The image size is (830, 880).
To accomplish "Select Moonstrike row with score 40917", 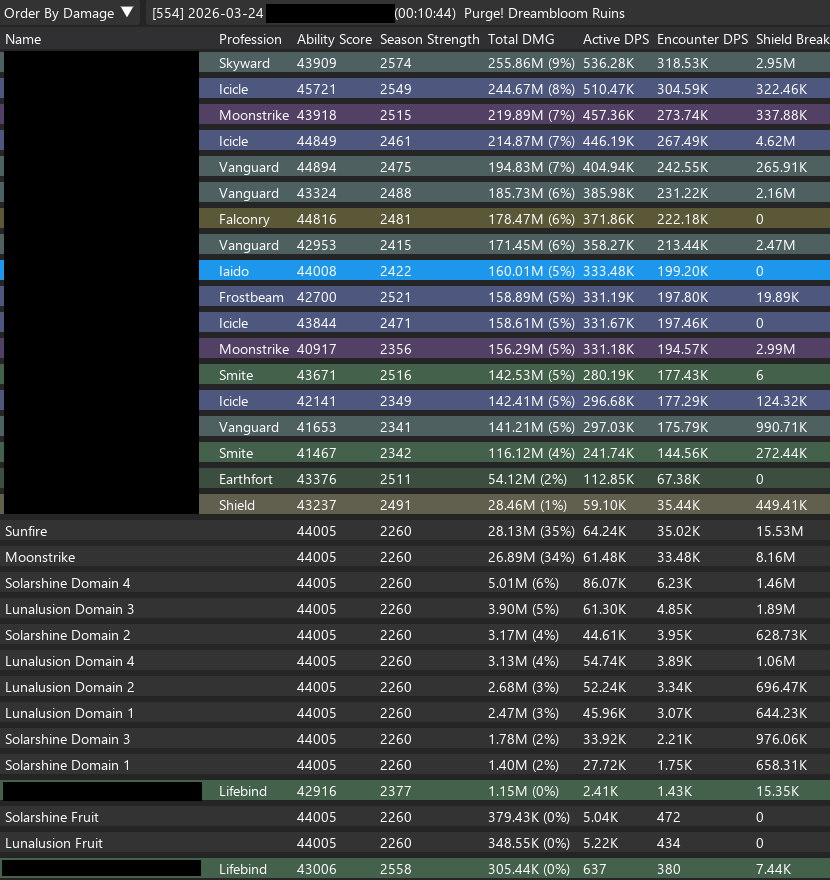I will [415, 349].
